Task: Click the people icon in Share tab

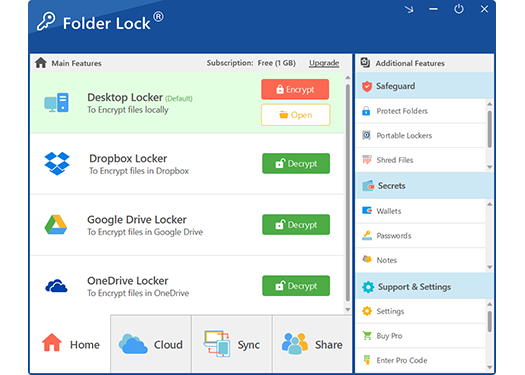Action: [x=295, y=344]
